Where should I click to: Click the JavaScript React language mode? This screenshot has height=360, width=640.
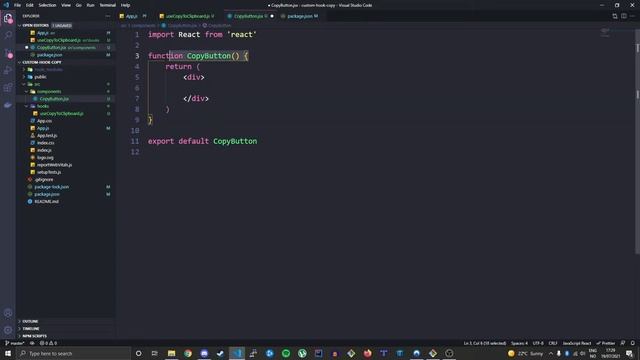[577, 343]
